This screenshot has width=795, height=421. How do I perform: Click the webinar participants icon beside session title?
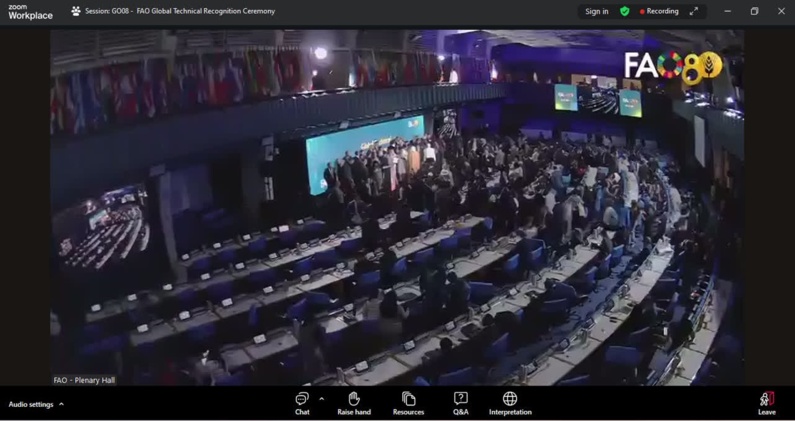(76, 12)
